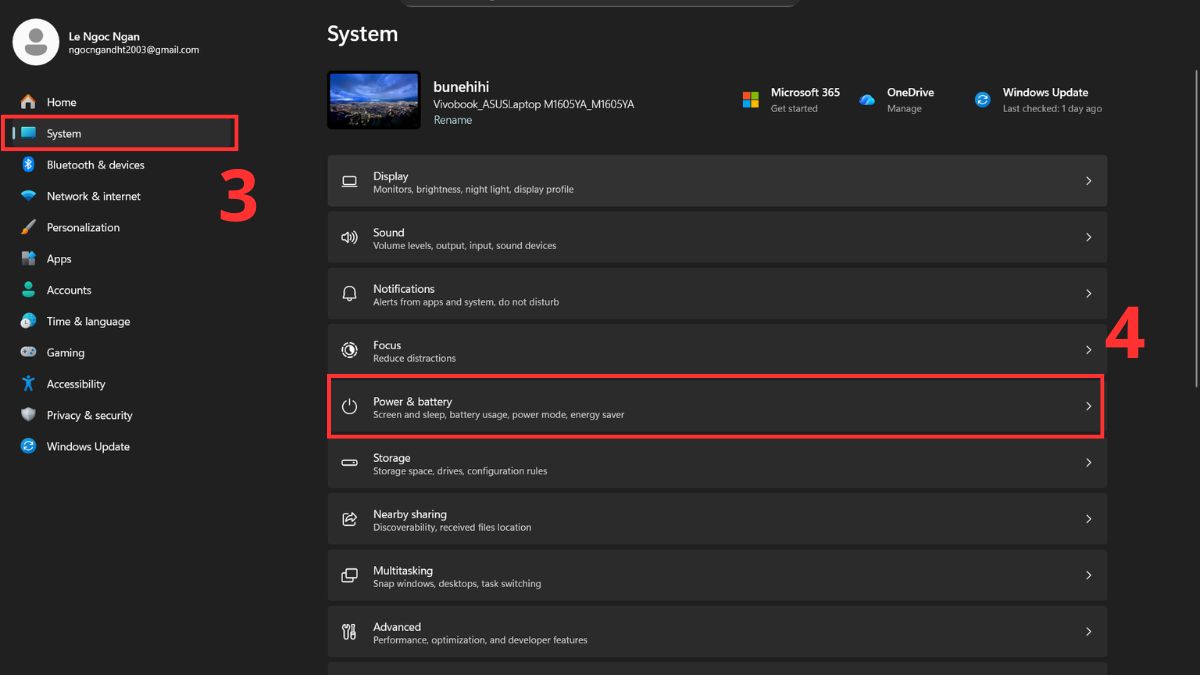Click the Gaming controller icon
Viewport: 1200px width, 675px height.
point(28,352)
